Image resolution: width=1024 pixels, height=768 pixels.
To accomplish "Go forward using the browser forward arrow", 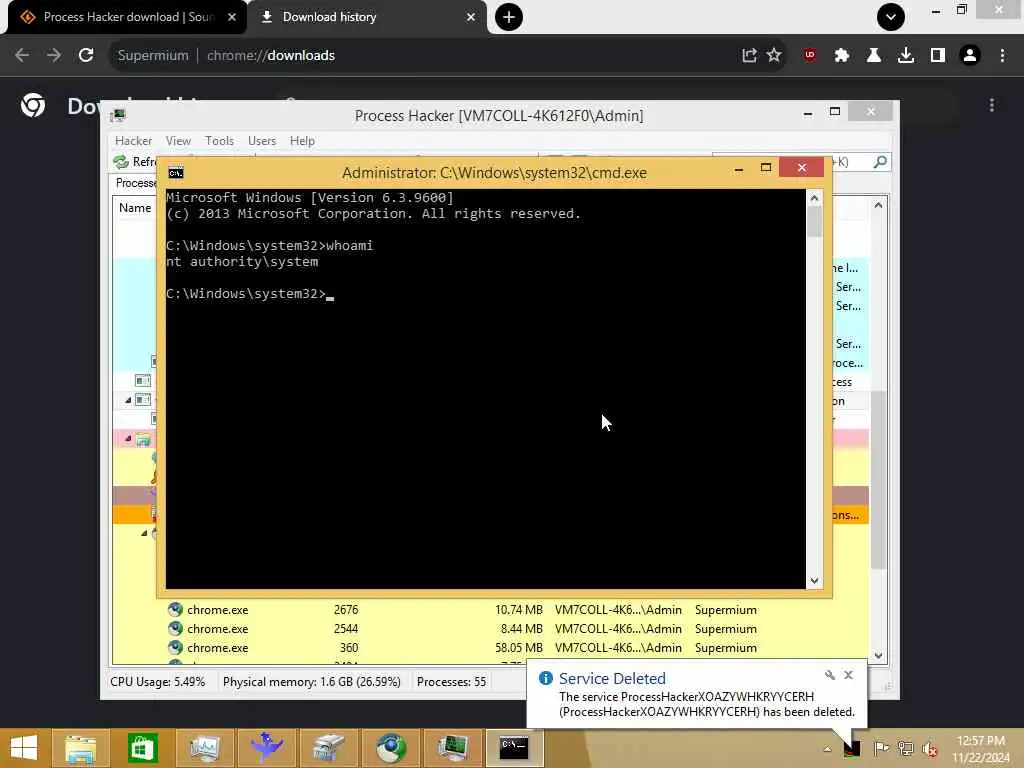I will tap(54, 56).
